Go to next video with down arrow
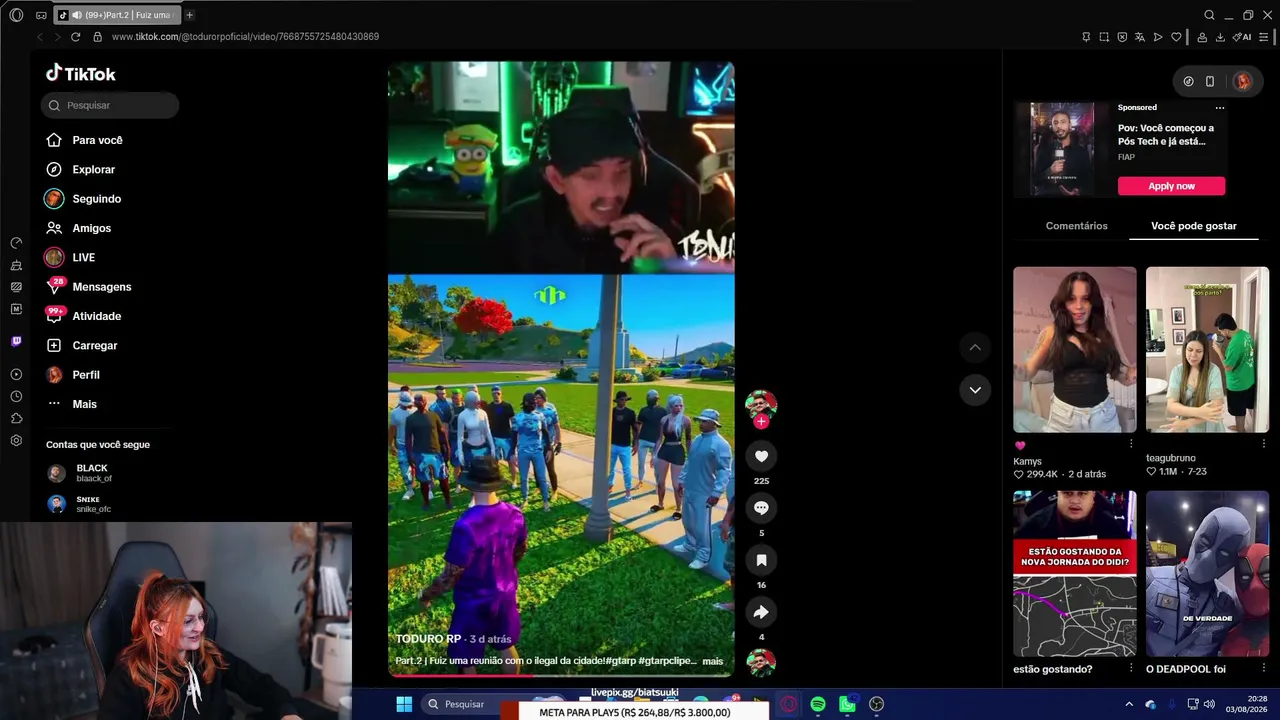1280x720 pixels. pyautogui.click(x=975, y=389)
